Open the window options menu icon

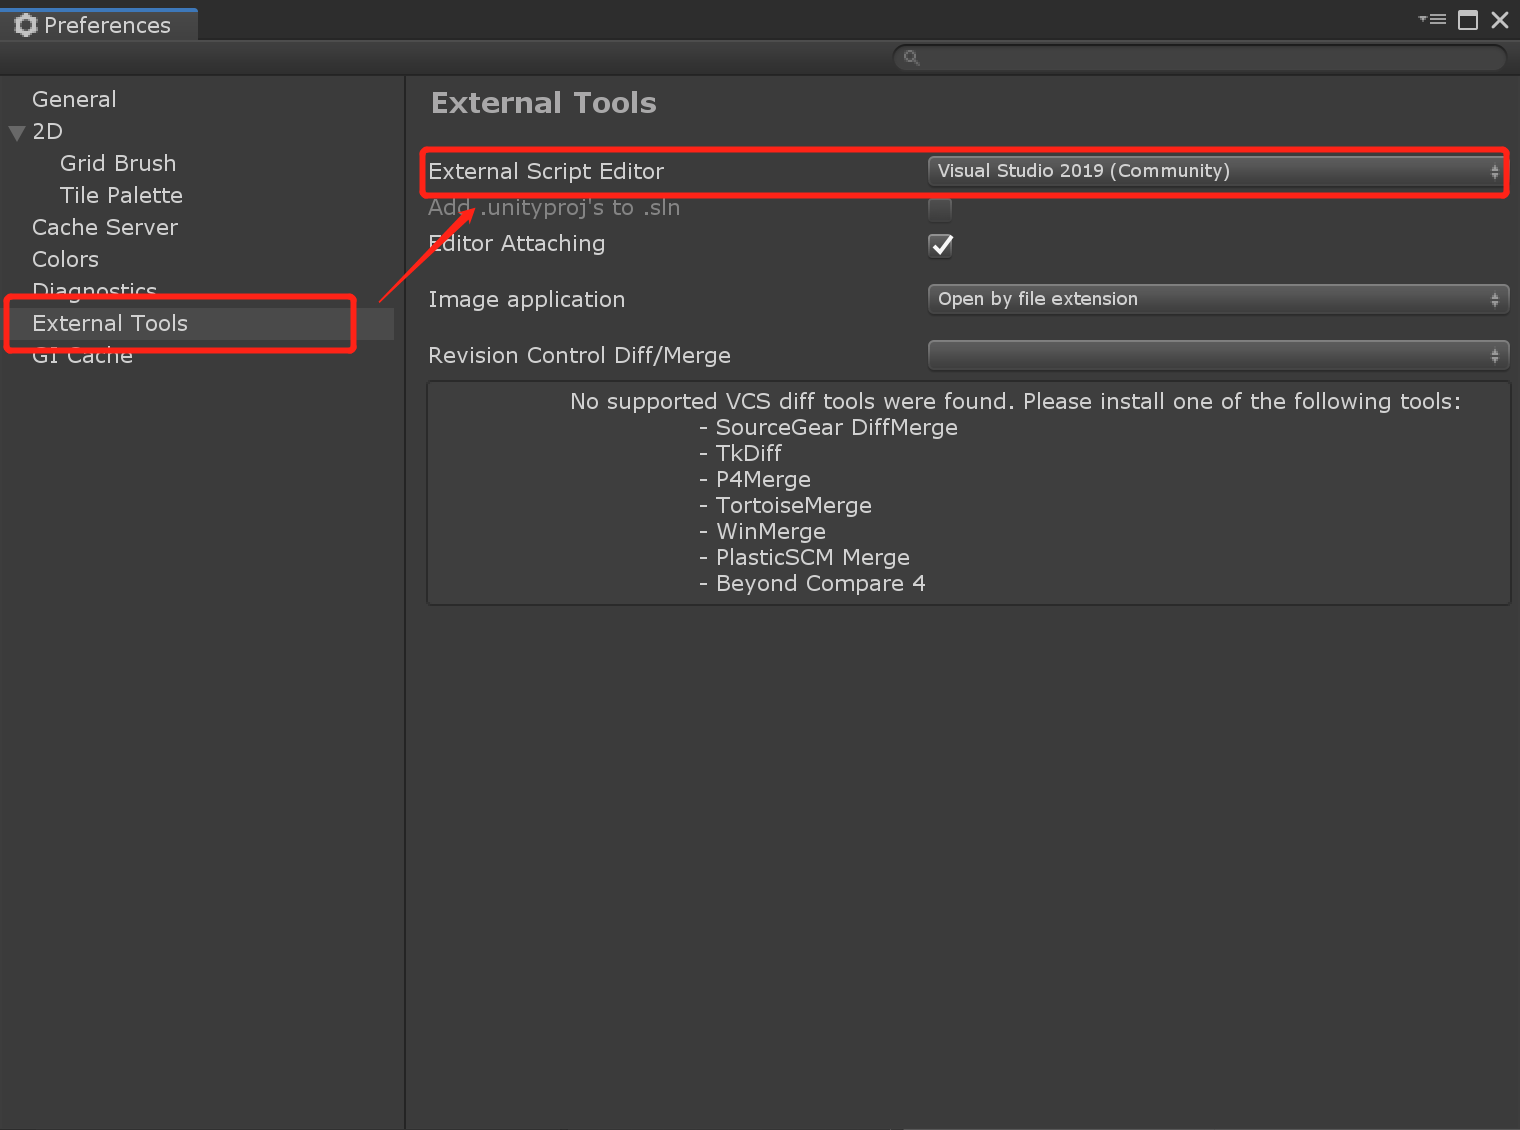tap(1432, 20)
